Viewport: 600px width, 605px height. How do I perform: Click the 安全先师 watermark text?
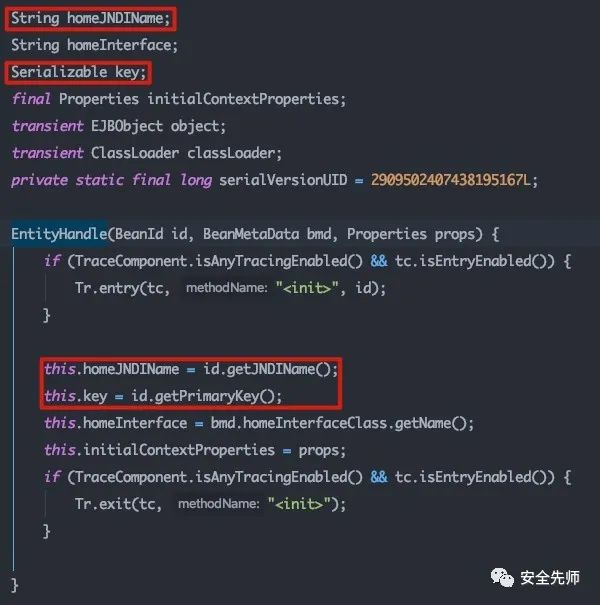[x=549, y=578]
